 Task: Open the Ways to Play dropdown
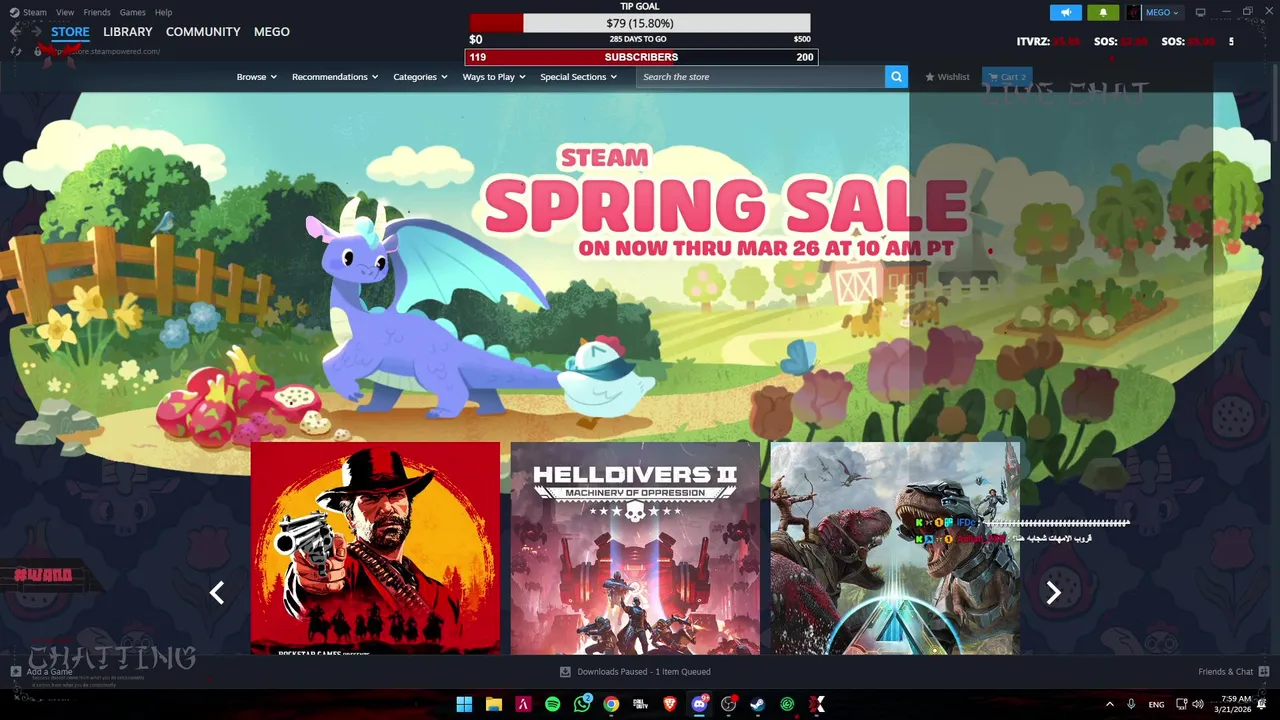pos(494,77)
